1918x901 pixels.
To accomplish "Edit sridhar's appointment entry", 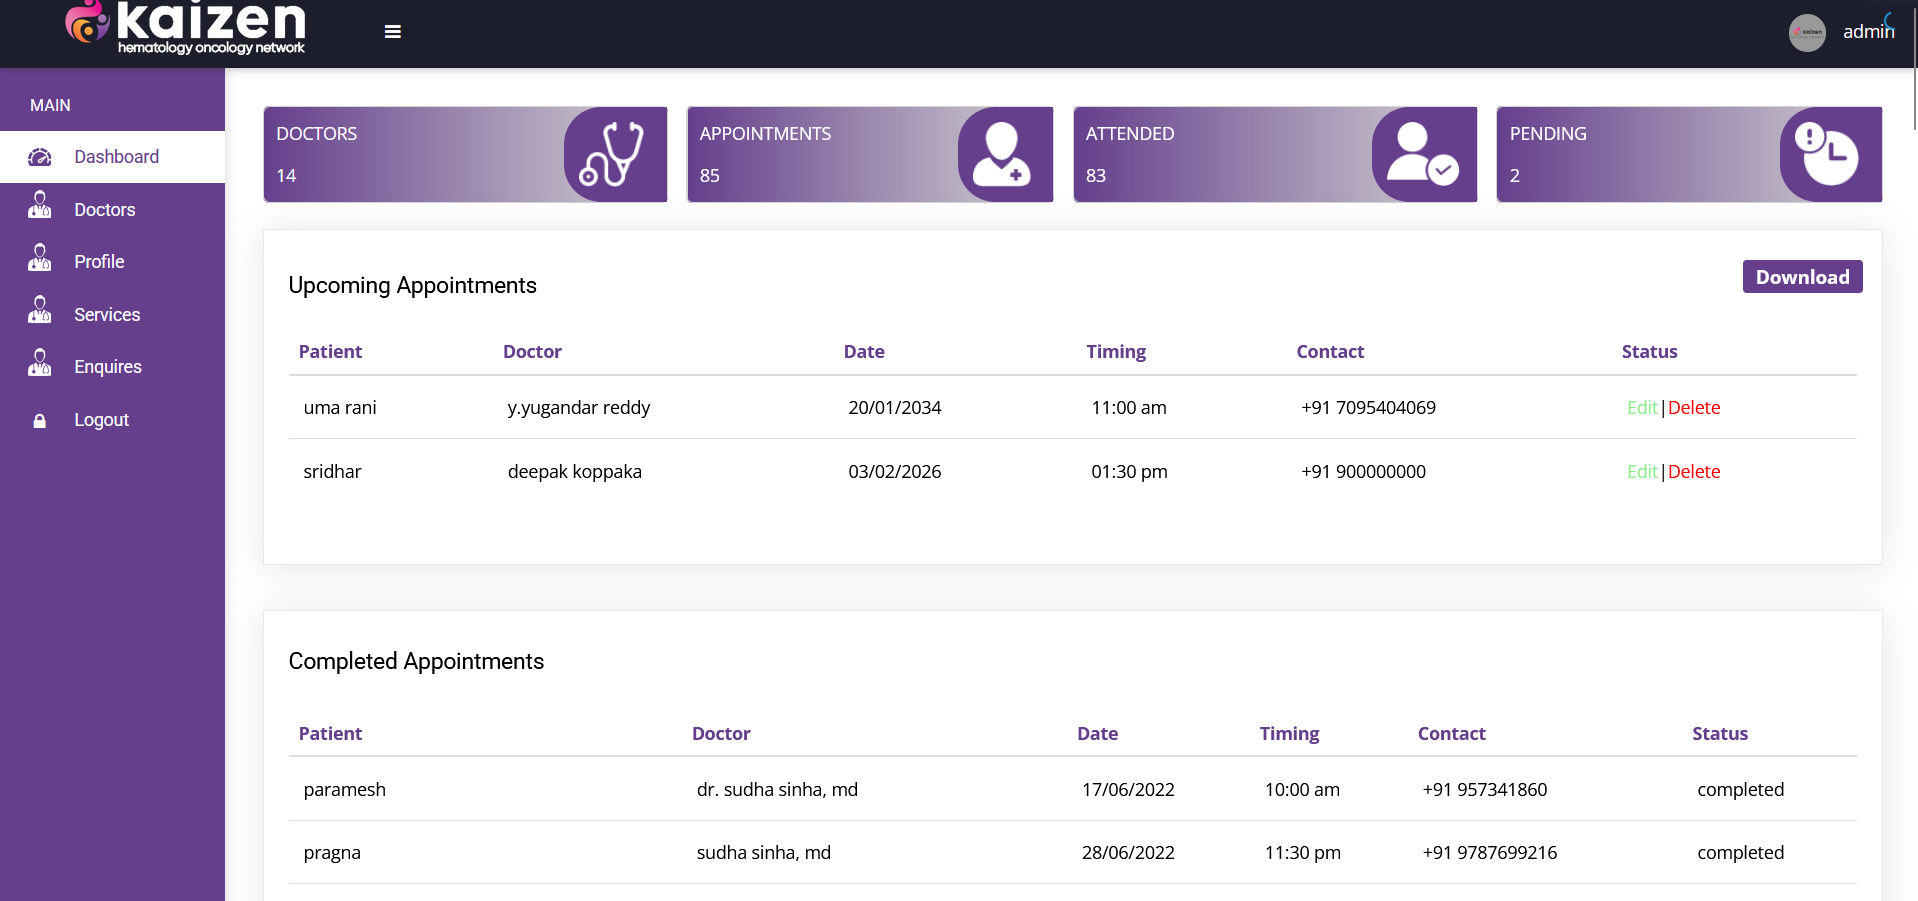I will tap(1641, 471).
